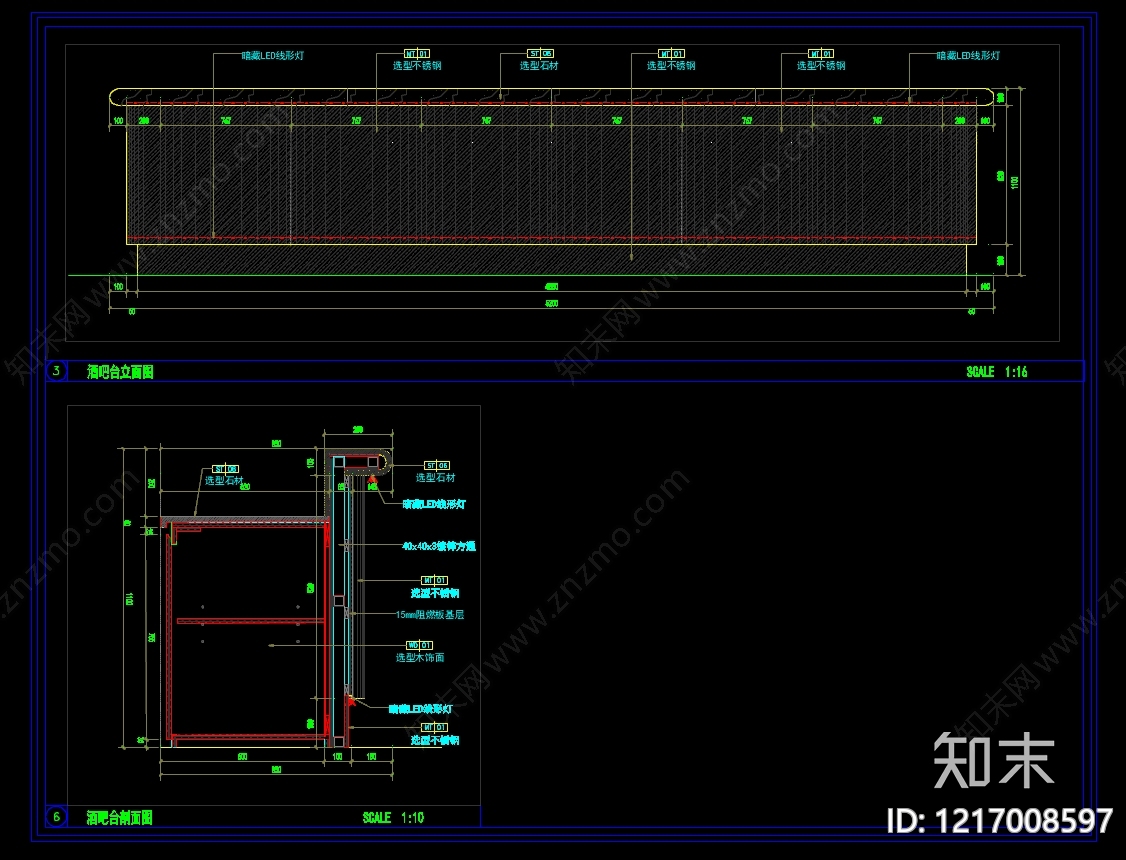Click the circled number 6 drawing marker
The image size is (1126, 860).
[56, 817]
